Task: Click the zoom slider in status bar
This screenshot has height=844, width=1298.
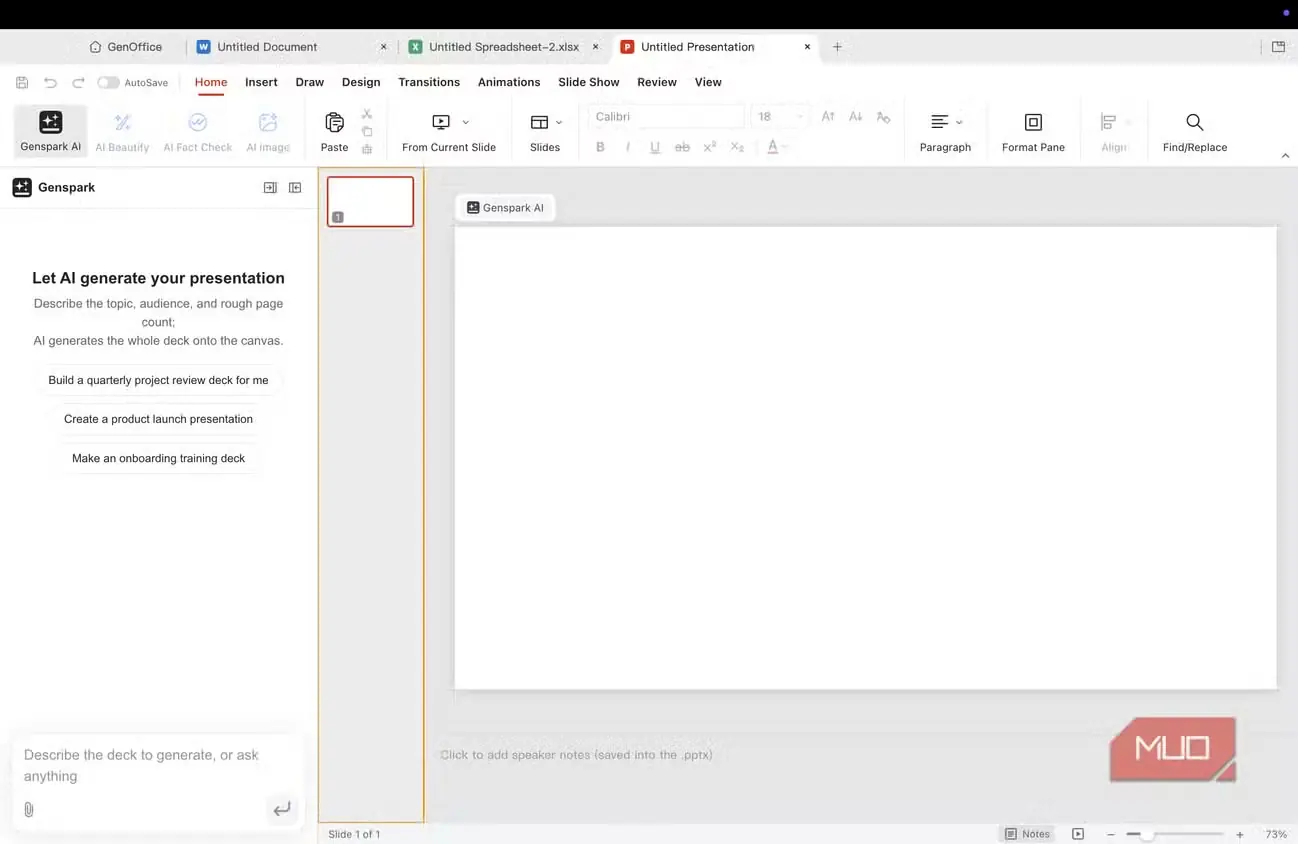Action: click(1175, 834)
